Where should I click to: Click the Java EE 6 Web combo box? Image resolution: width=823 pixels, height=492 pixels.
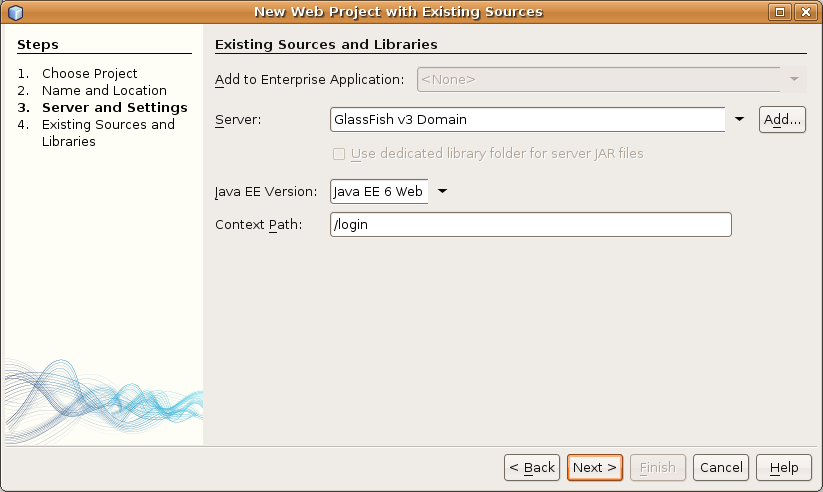tap(379, 191)
